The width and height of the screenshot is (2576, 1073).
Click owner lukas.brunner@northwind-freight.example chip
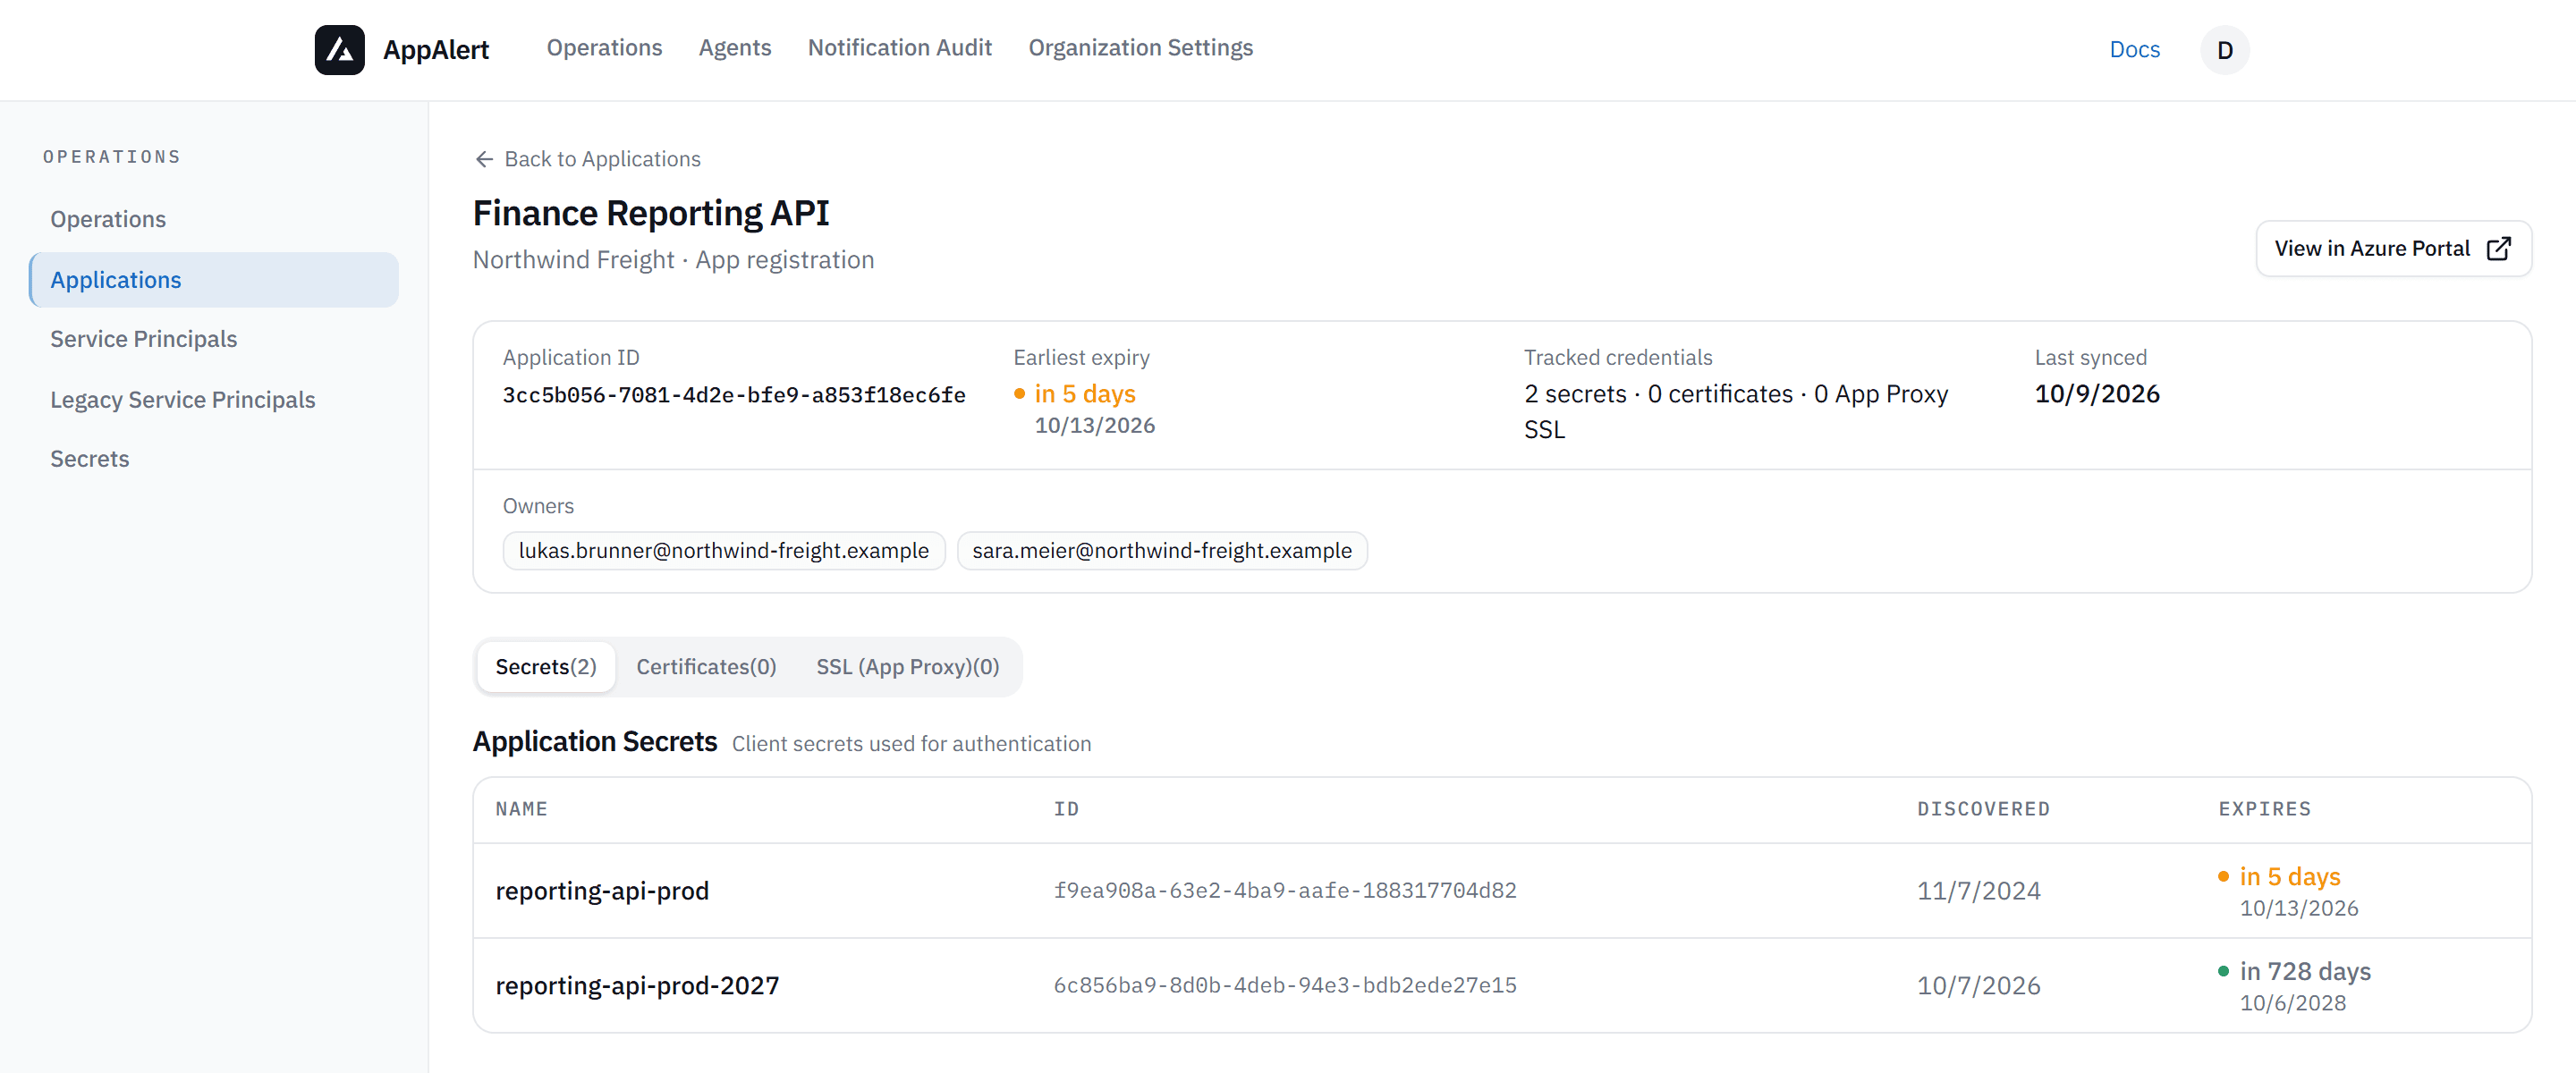(724, 551)
